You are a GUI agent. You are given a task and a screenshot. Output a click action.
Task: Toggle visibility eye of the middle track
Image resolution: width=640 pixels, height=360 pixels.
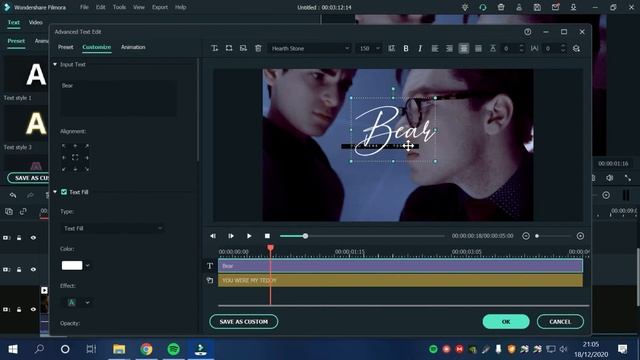click(33, 269)
